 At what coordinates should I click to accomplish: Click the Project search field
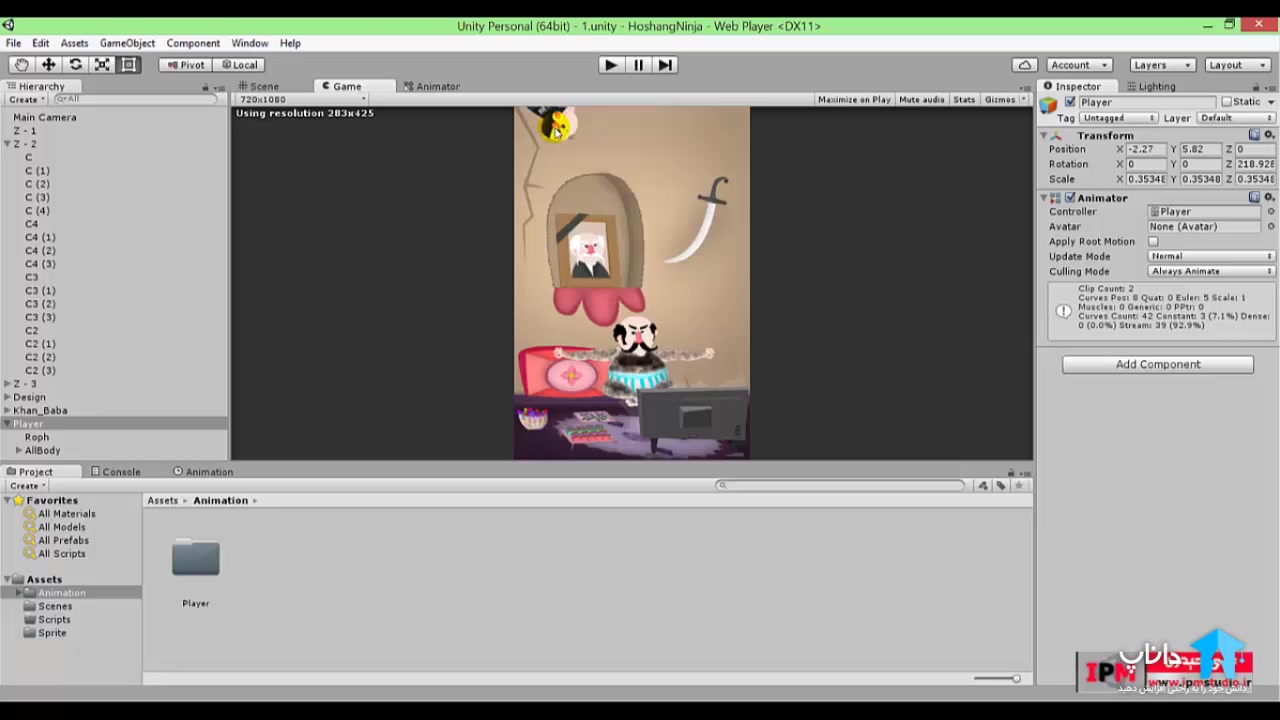pos(840,486)
